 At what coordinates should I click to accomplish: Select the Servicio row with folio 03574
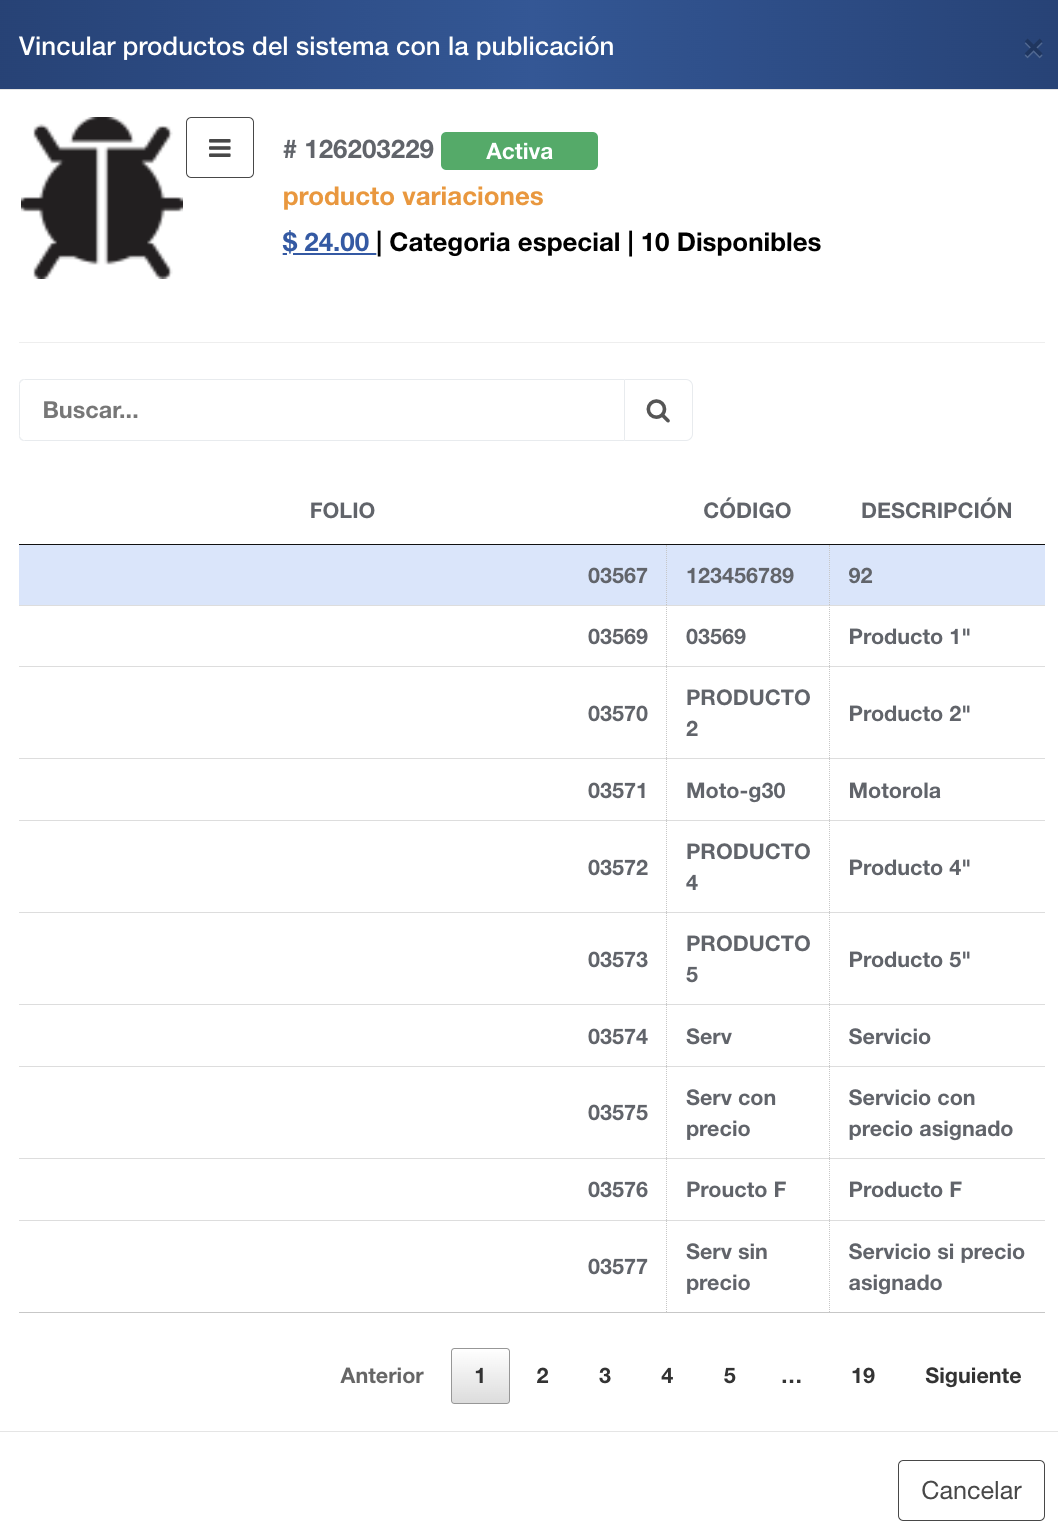(x=531, y=1036)
